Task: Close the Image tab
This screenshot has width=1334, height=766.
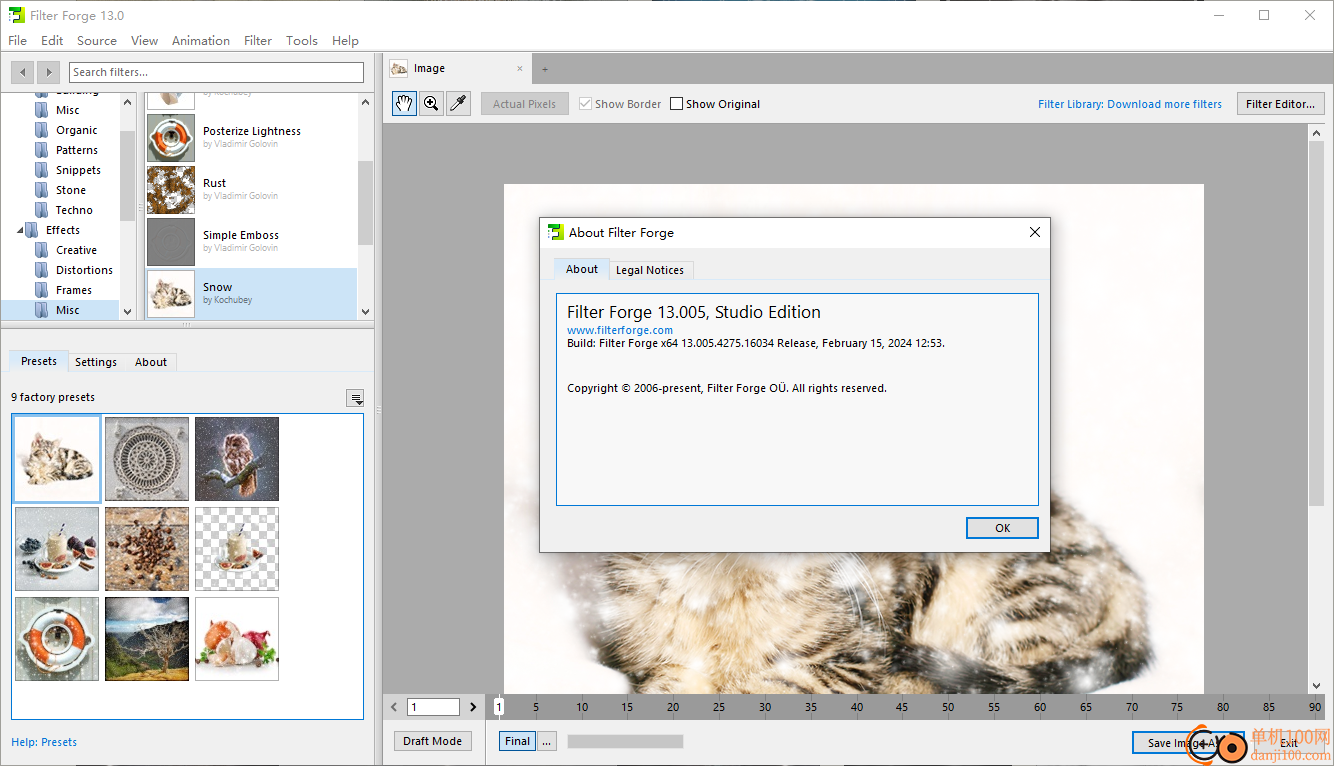Action: tap(519, 68)
